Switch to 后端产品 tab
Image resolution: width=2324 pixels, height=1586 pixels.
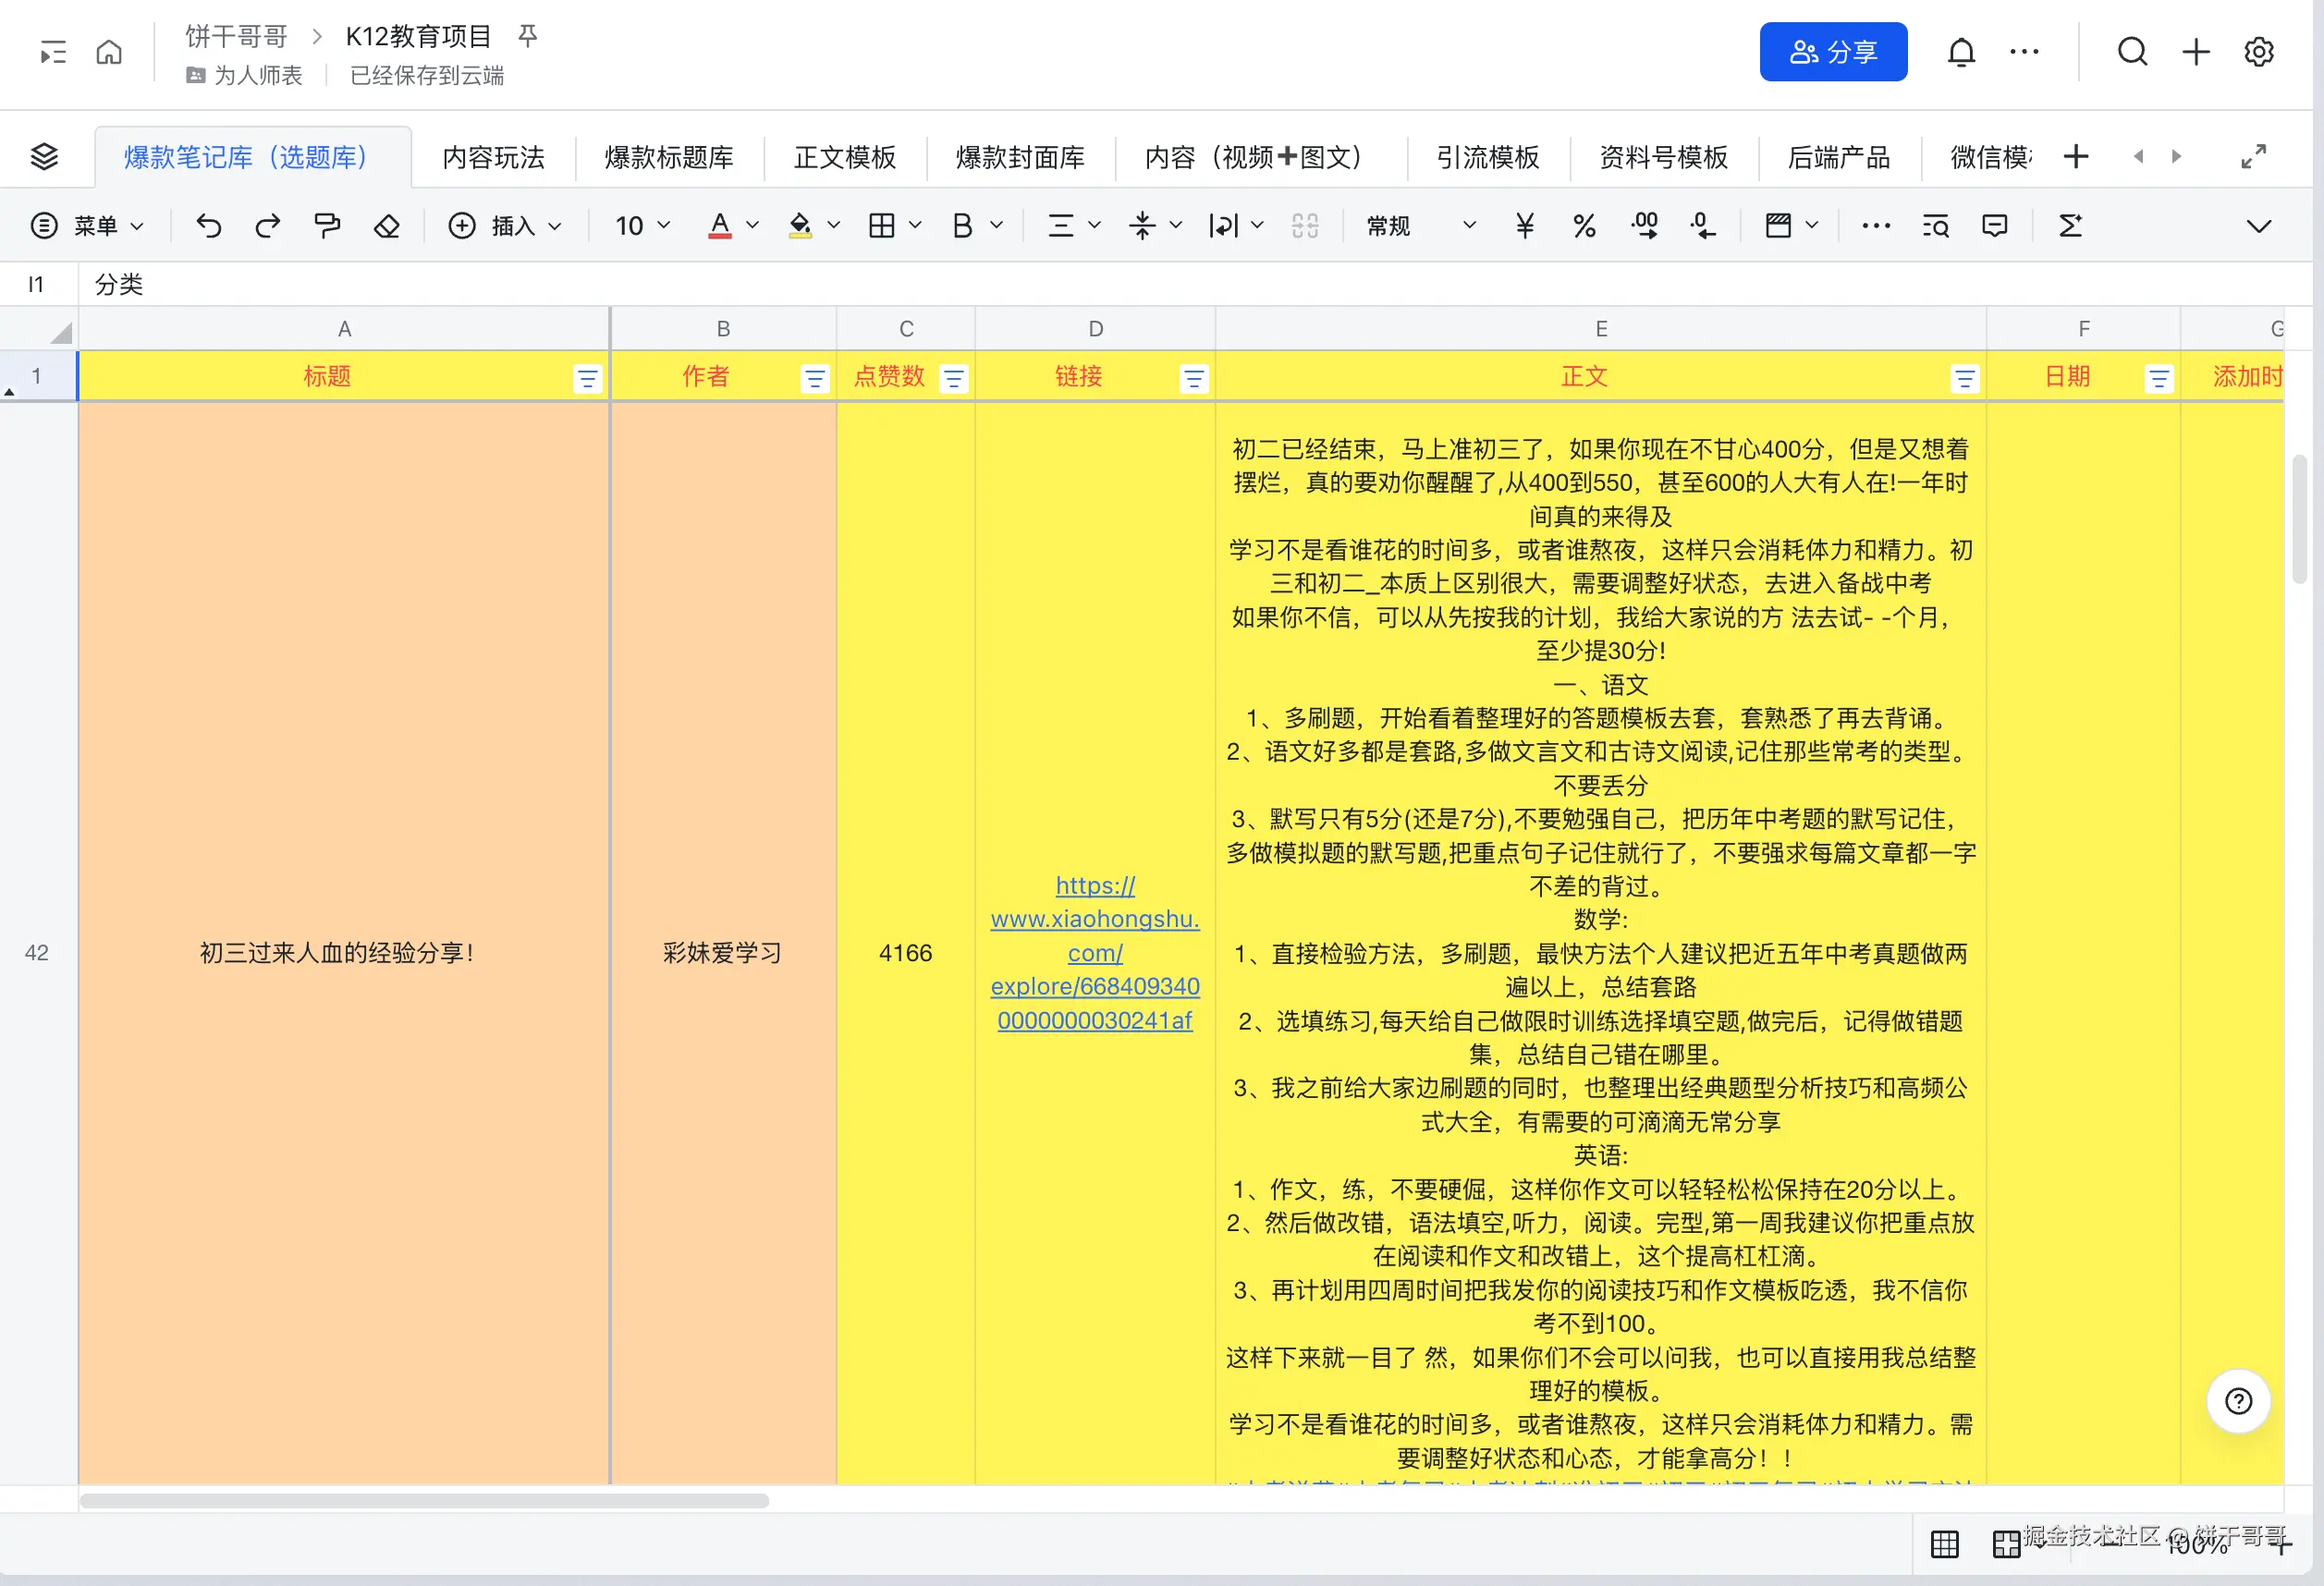(x=1839, y=157)
